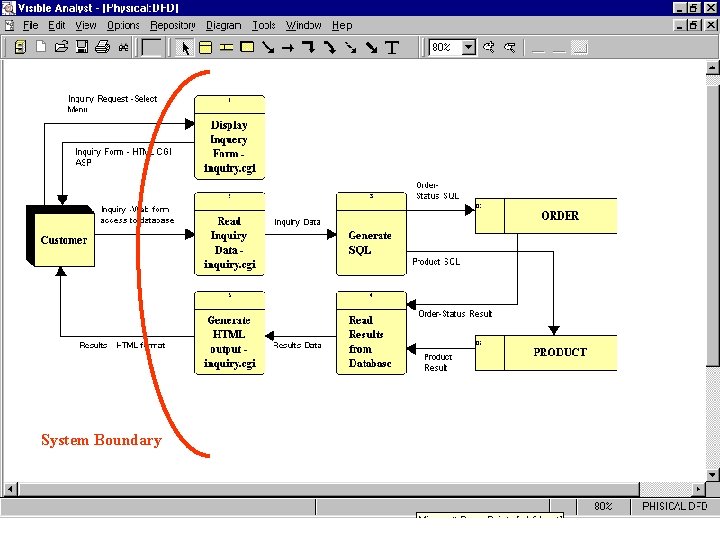Screen dimensions: 720x540
Task: Select the external entity rectangle tool
Action: click(248, 47)
